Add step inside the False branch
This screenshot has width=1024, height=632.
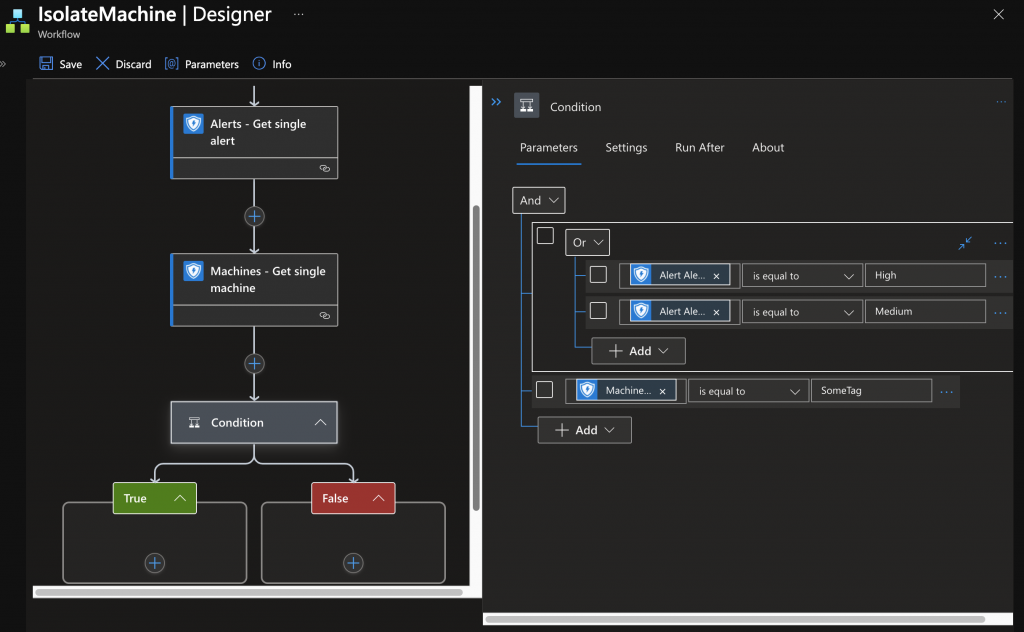(353, 563)
